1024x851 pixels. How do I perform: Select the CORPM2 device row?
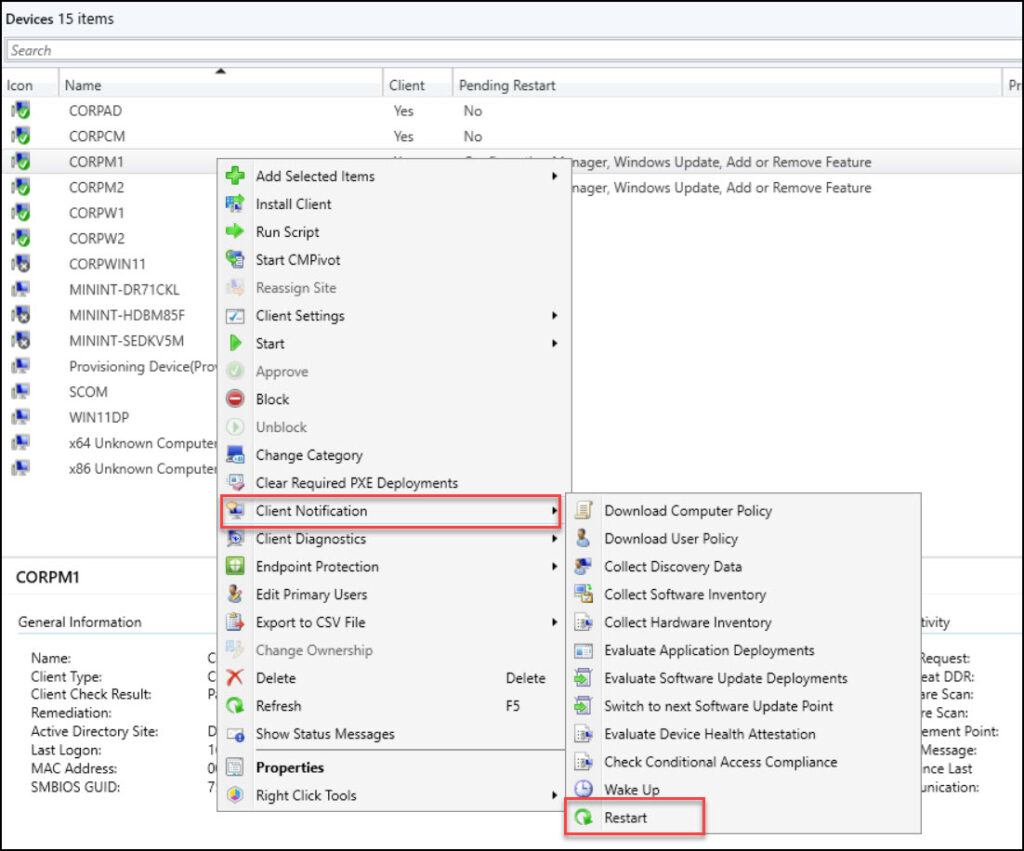tap(110, 187)
